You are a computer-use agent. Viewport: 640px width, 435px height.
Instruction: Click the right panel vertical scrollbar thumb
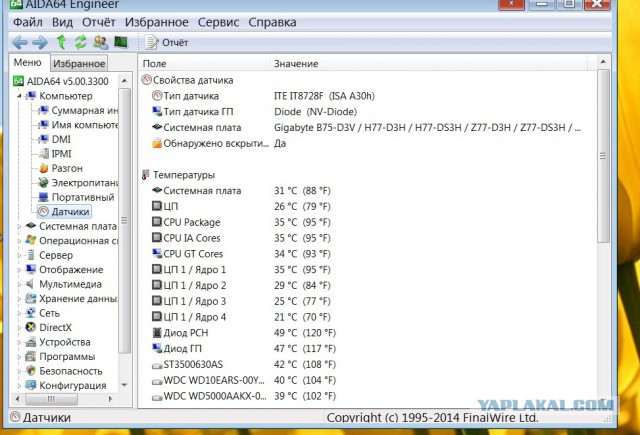coord(603,156)
